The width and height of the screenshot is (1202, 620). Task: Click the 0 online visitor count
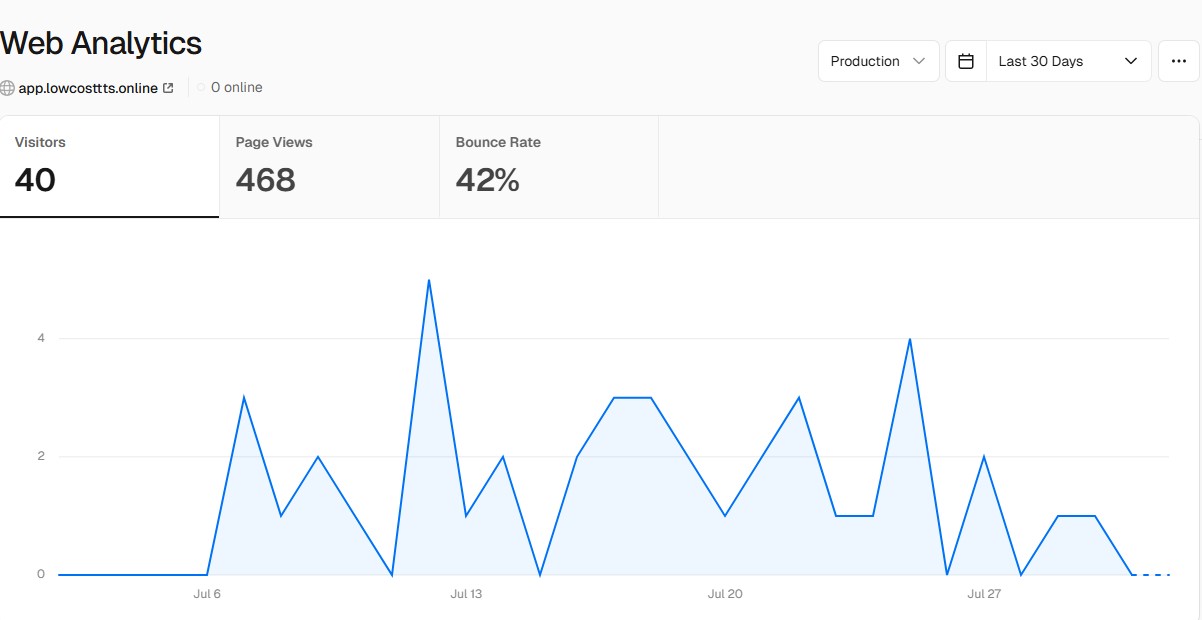click(x=237, y=88)
